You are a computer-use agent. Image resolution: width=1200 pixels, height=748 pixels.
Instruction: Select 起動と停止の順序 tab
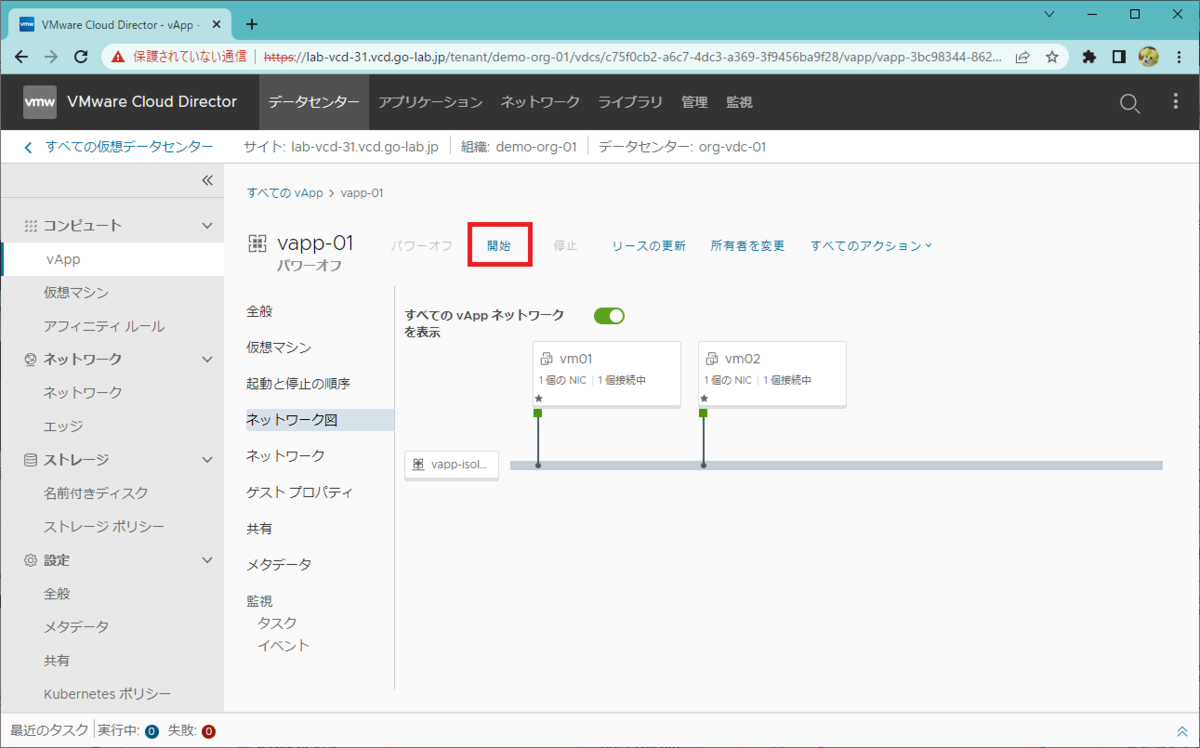298,384
